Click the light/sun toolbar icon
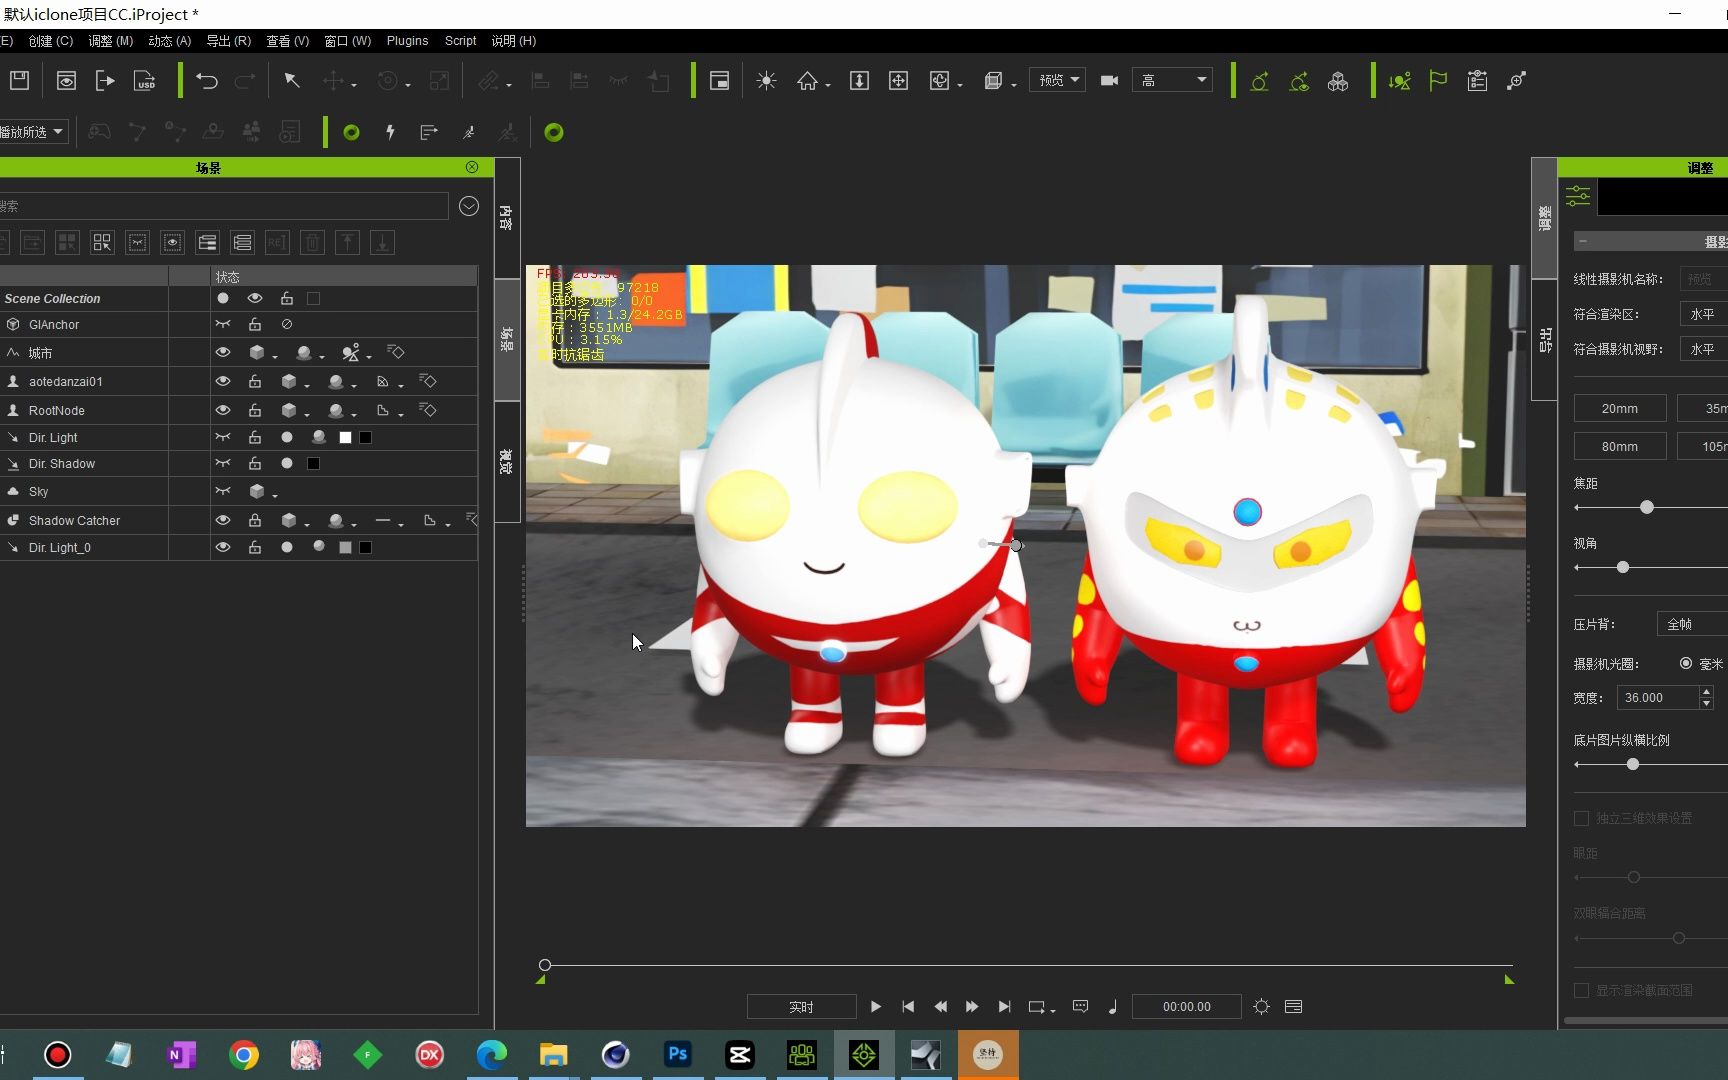Image resolution: width=1728 pixels, height=1080 pixels. 767,81
